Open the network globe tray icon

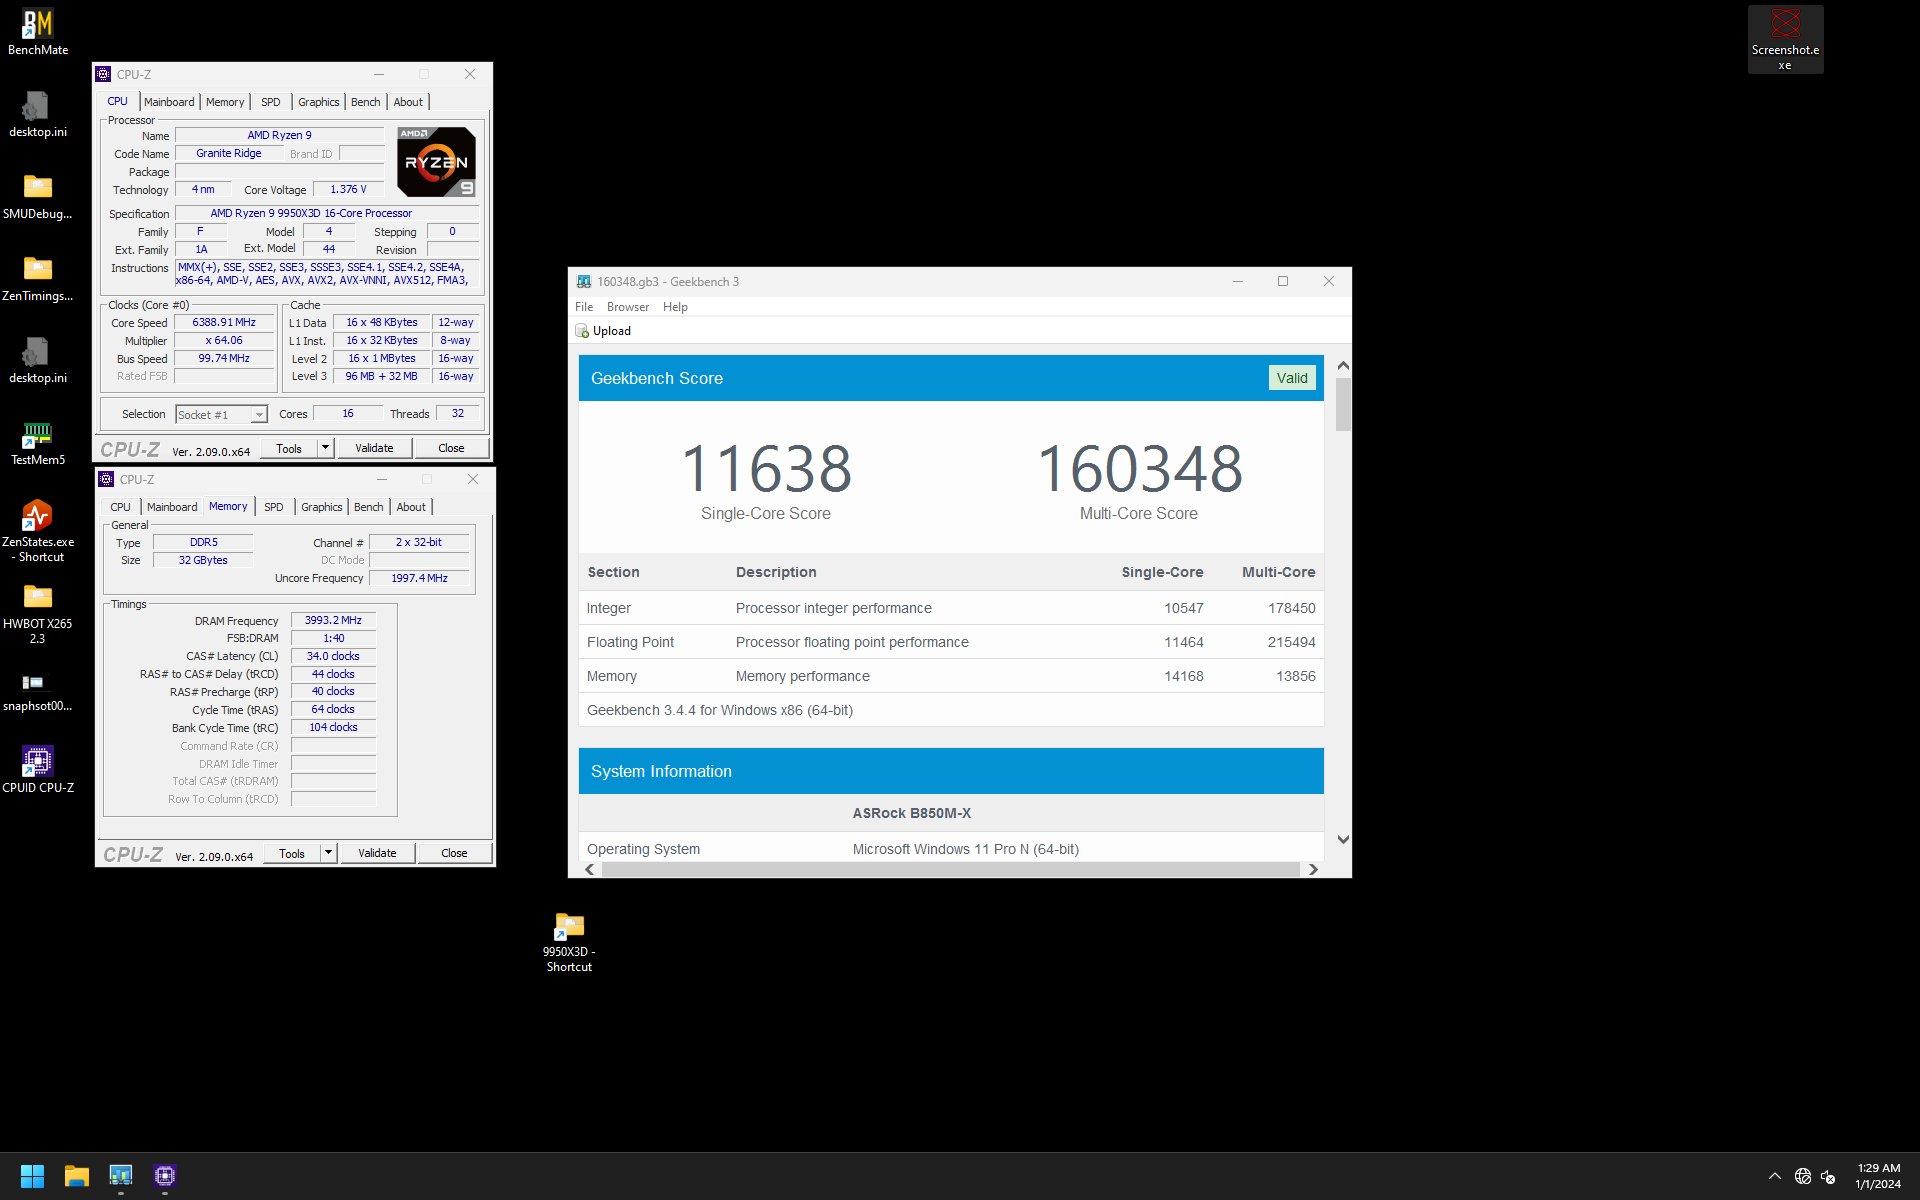click(1802, 1176)
